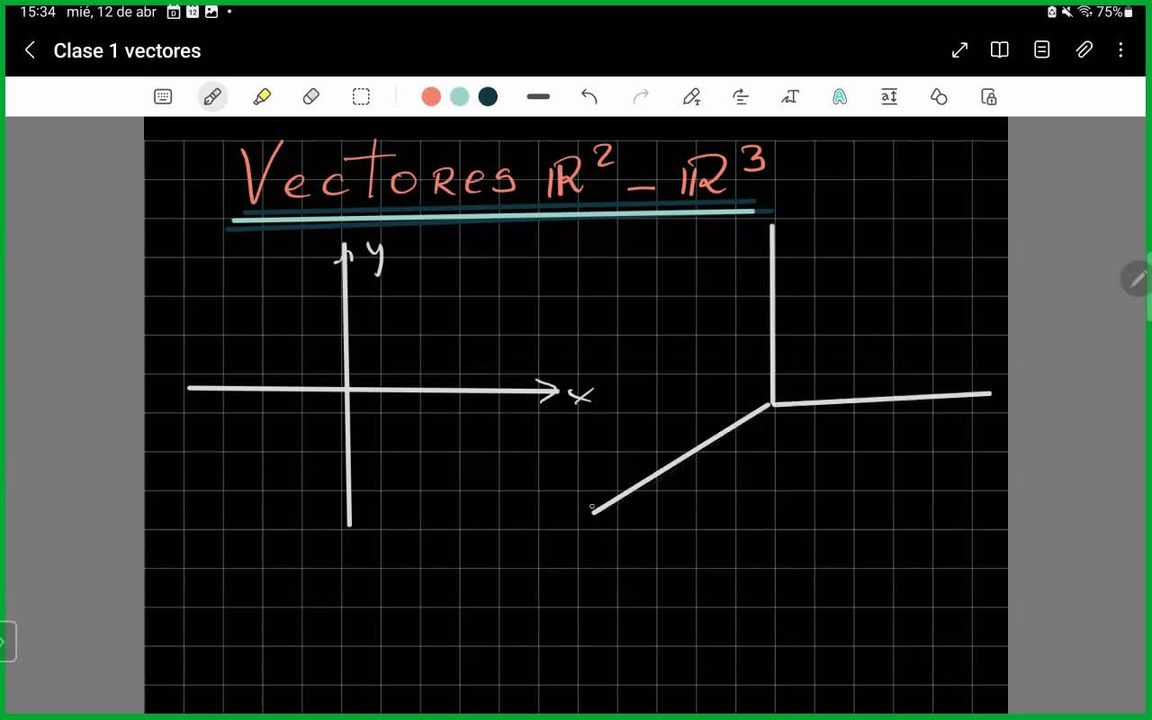Toggle the canvas lock icon

click(989, 97)
